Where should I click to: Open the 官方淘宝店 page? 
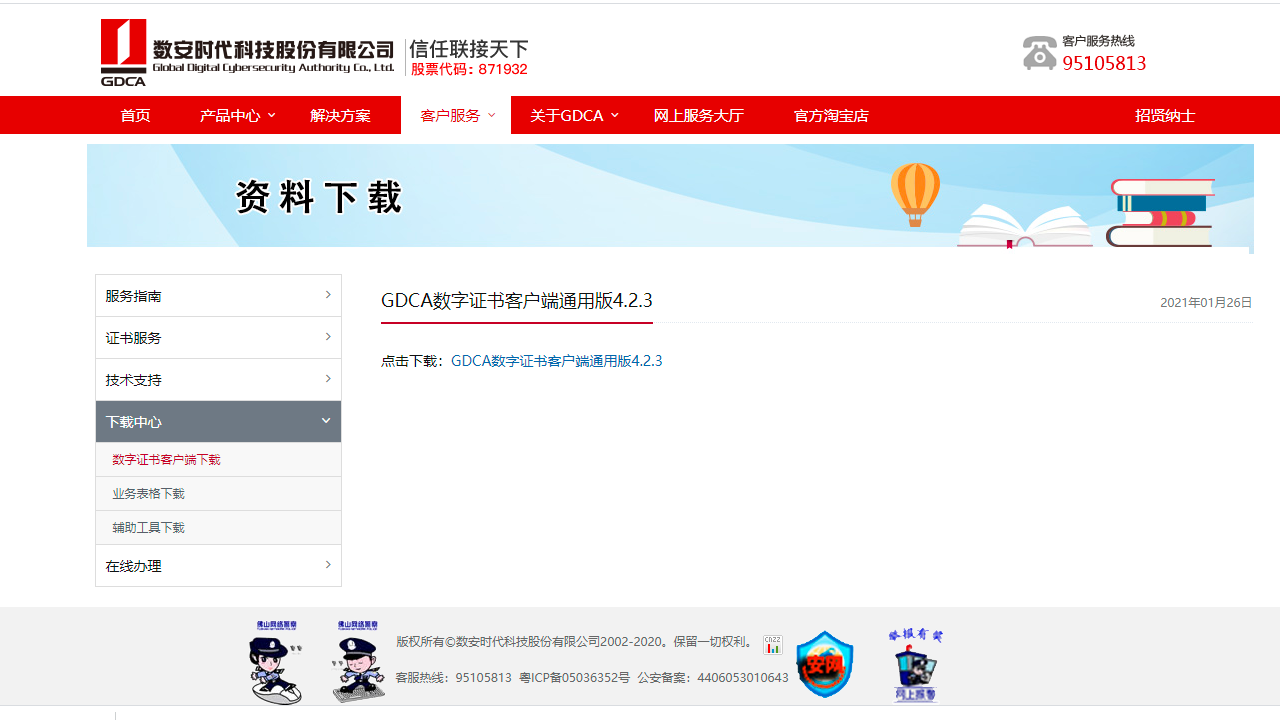831,115
